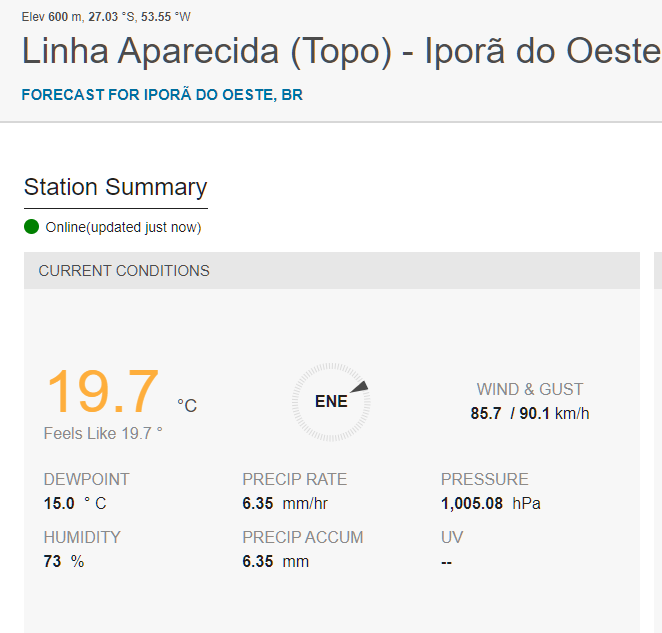
Task: Click the 19.7 temperature reading
Action: pos(103,391)
